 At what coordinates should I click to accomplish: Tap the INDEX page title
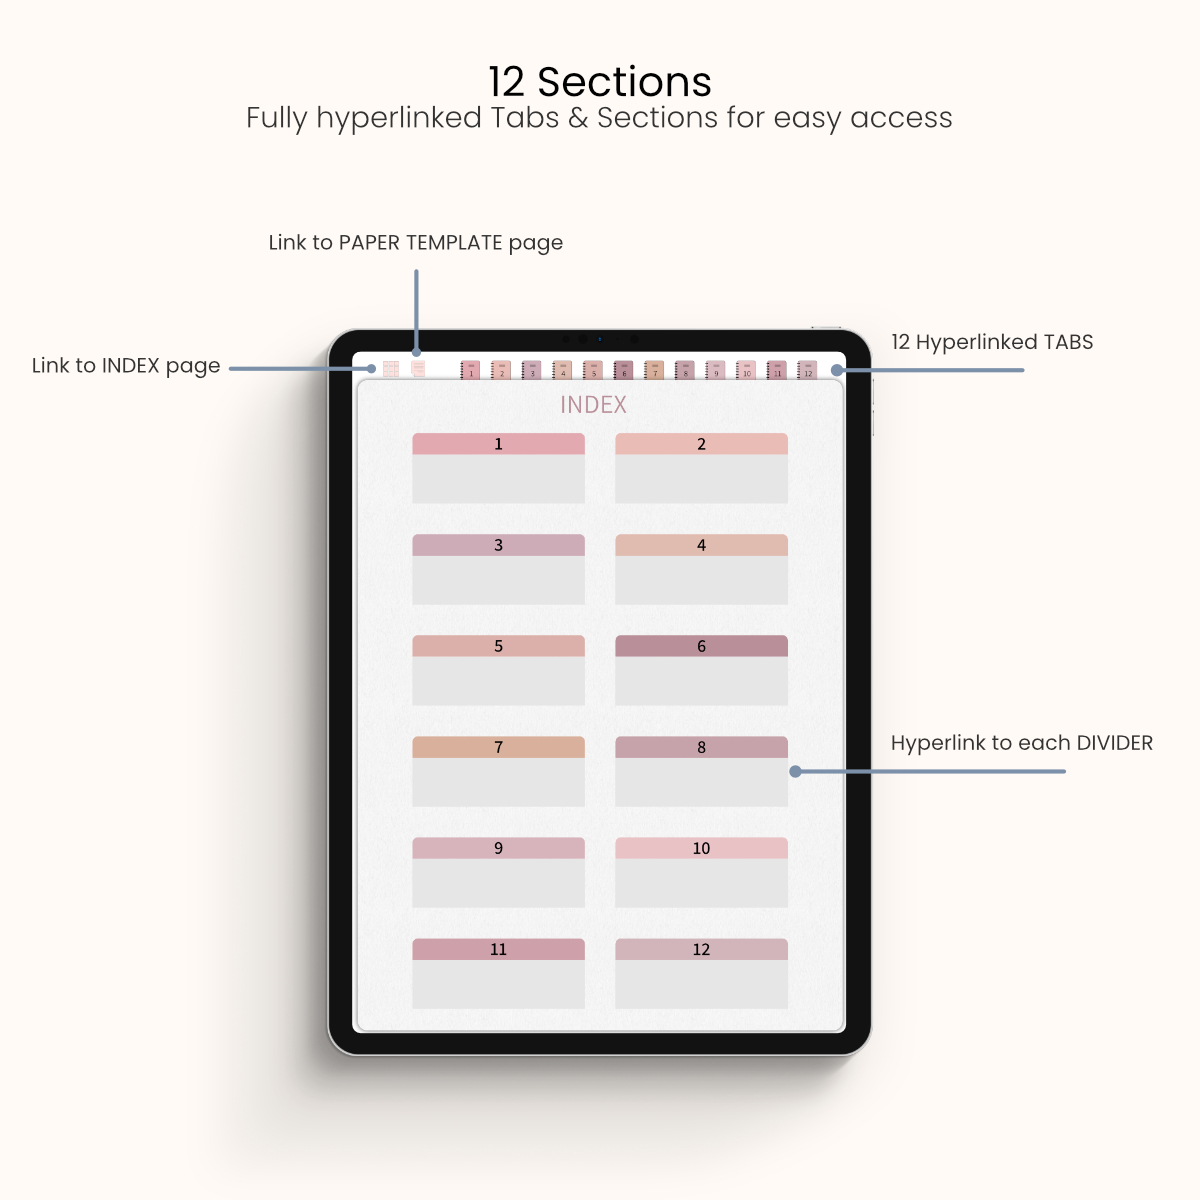[593, 405]
